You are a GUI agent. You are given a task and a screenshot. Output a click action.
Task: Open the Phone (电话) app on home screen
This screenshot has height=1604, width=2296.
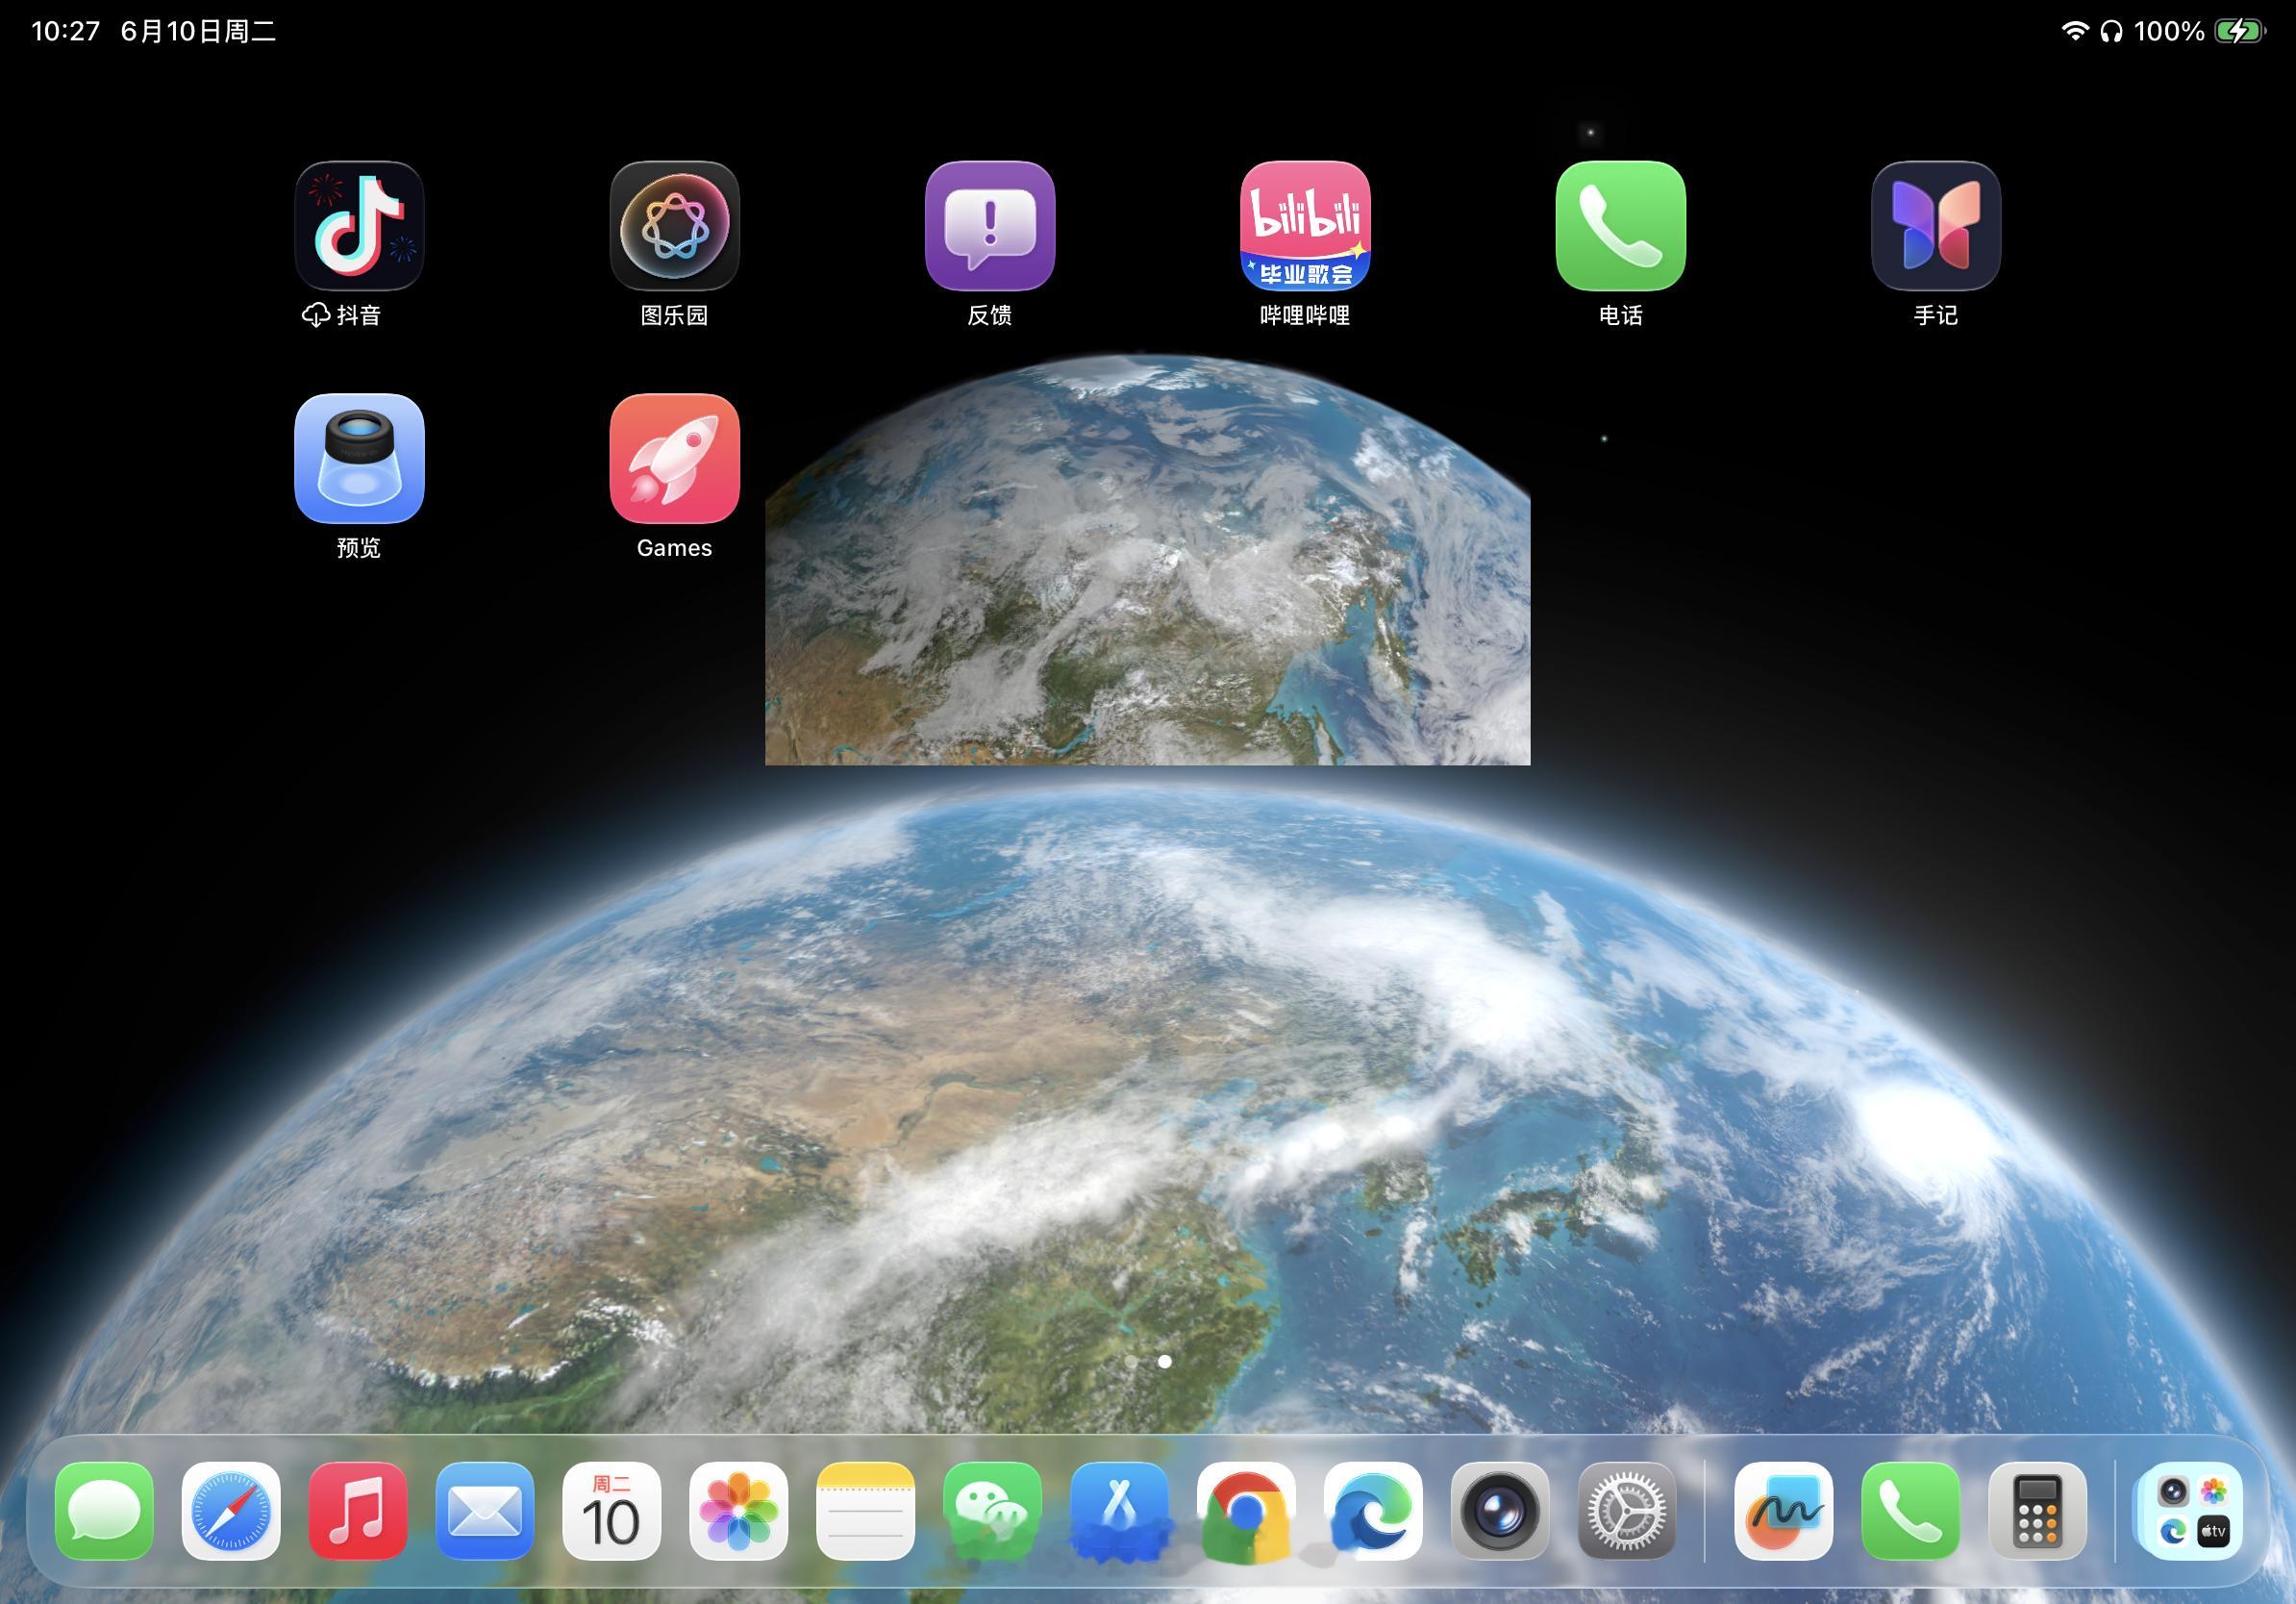tap(1621, 226)
